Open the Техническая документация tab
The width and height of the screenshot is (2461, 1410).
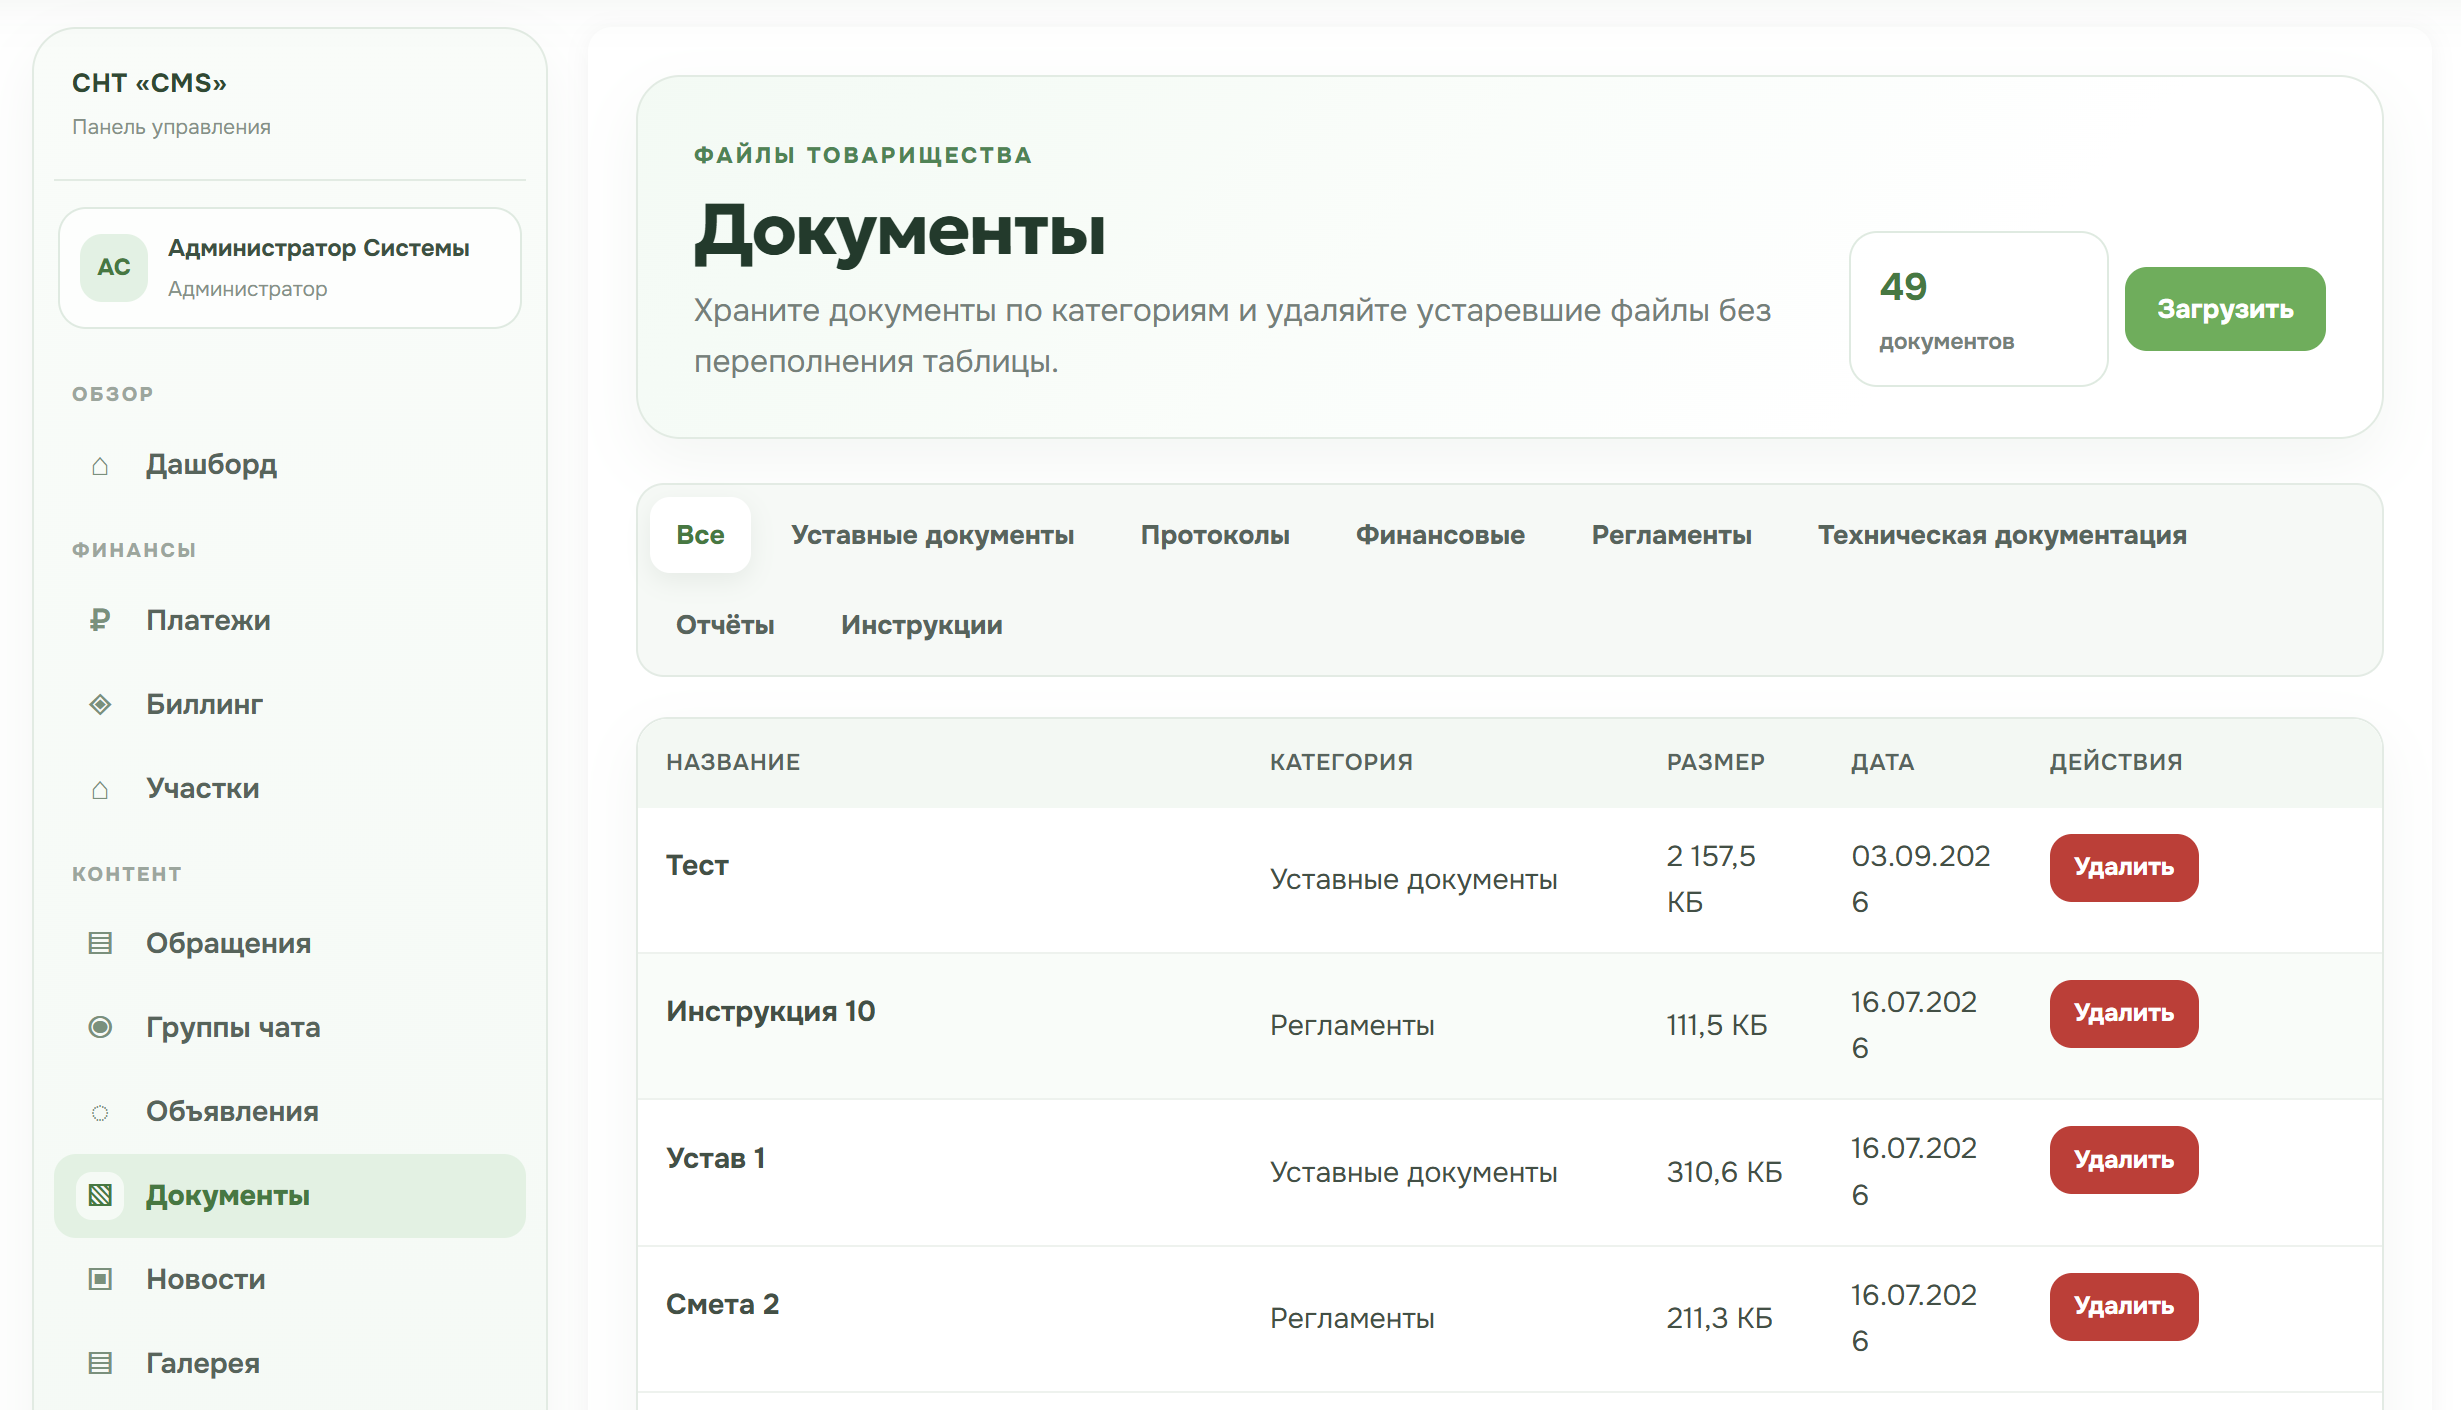coord(2002,535)
